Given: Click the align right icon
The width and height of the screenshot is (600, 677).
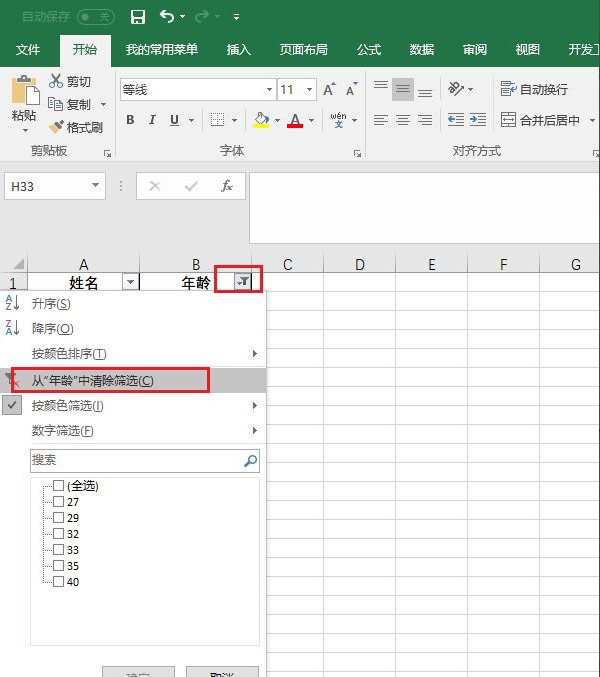Looking at the screenshot, I should [x=425, y=120].
